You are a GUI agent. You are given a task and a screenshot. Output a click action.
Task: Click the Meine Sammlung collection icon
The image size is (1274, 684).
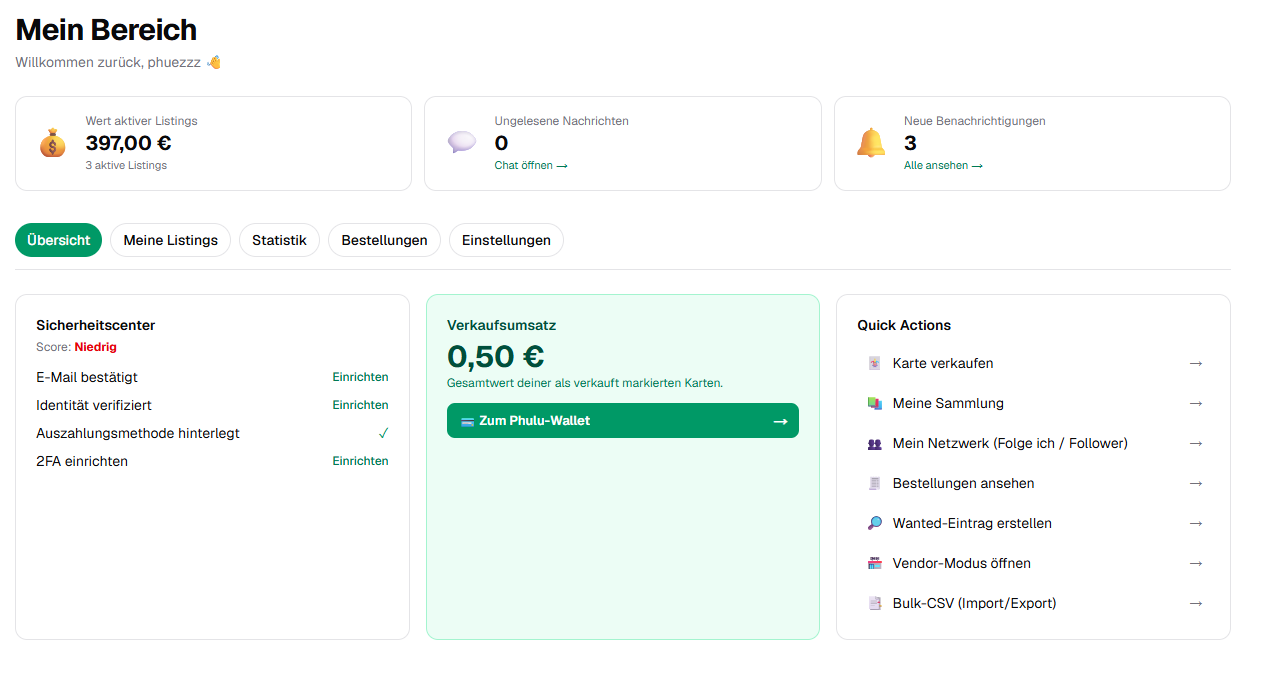(x=875, y=403)
